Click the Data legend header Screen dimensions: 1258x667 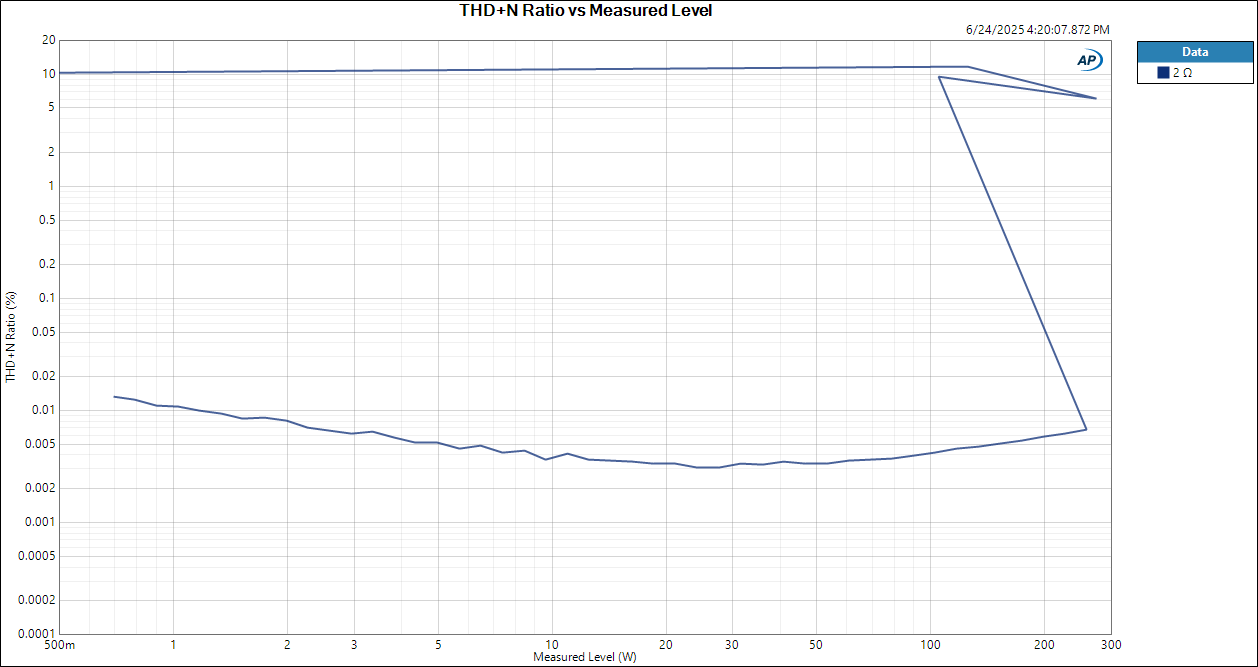[1195, 52]
